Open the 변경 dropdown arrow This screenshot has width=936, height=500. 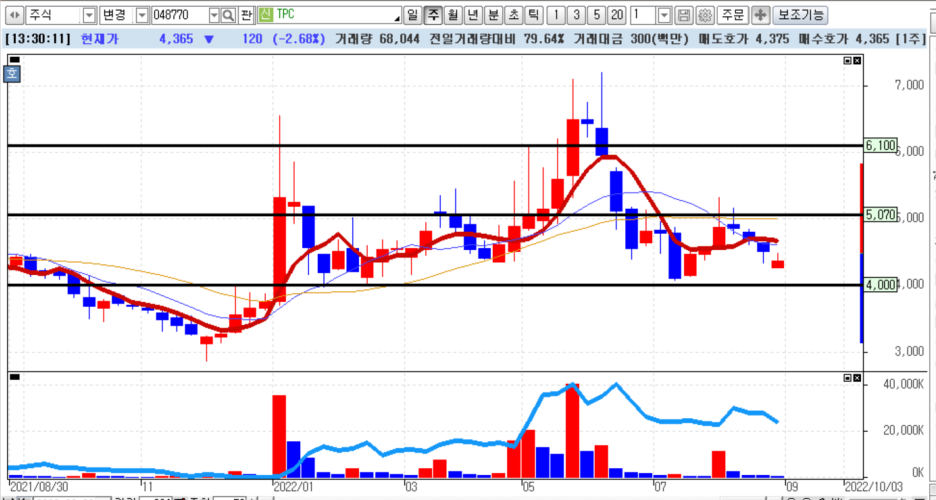[142, 15]
